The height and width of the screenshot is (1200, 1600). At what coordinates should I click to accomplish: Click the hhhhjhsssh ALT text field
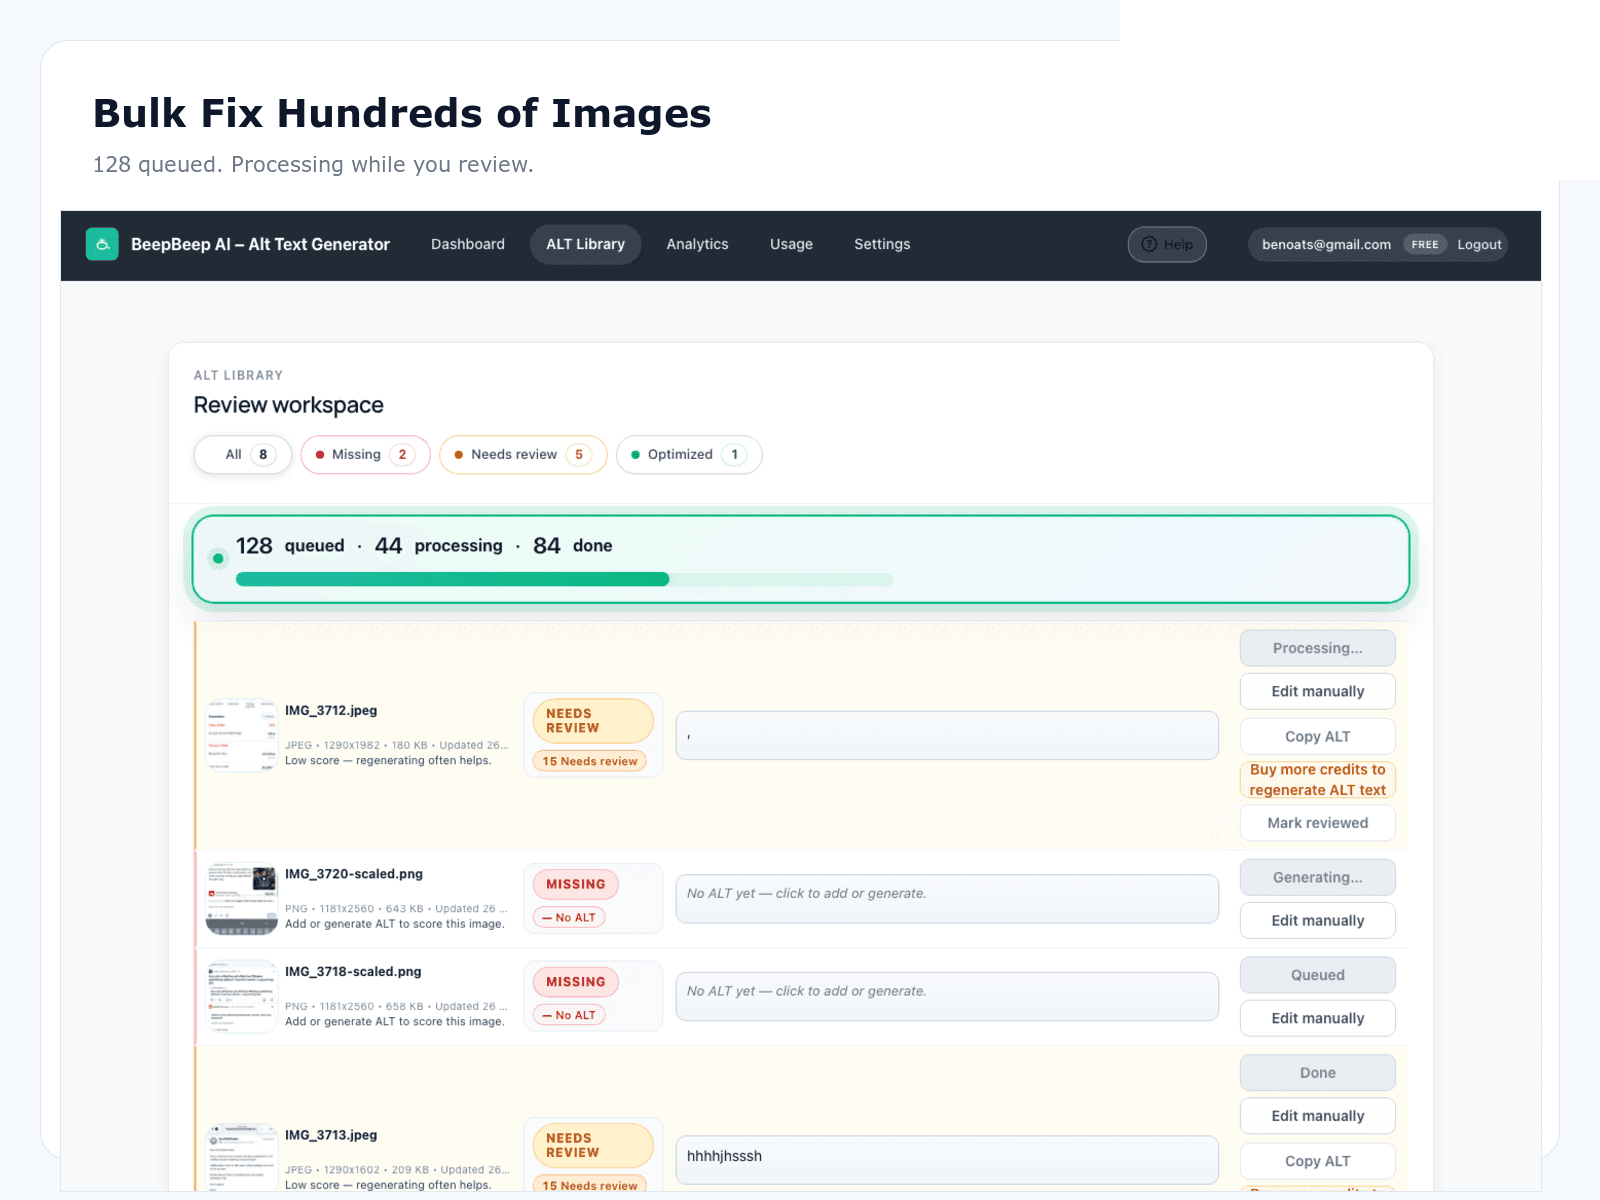tap(947, 1160)
